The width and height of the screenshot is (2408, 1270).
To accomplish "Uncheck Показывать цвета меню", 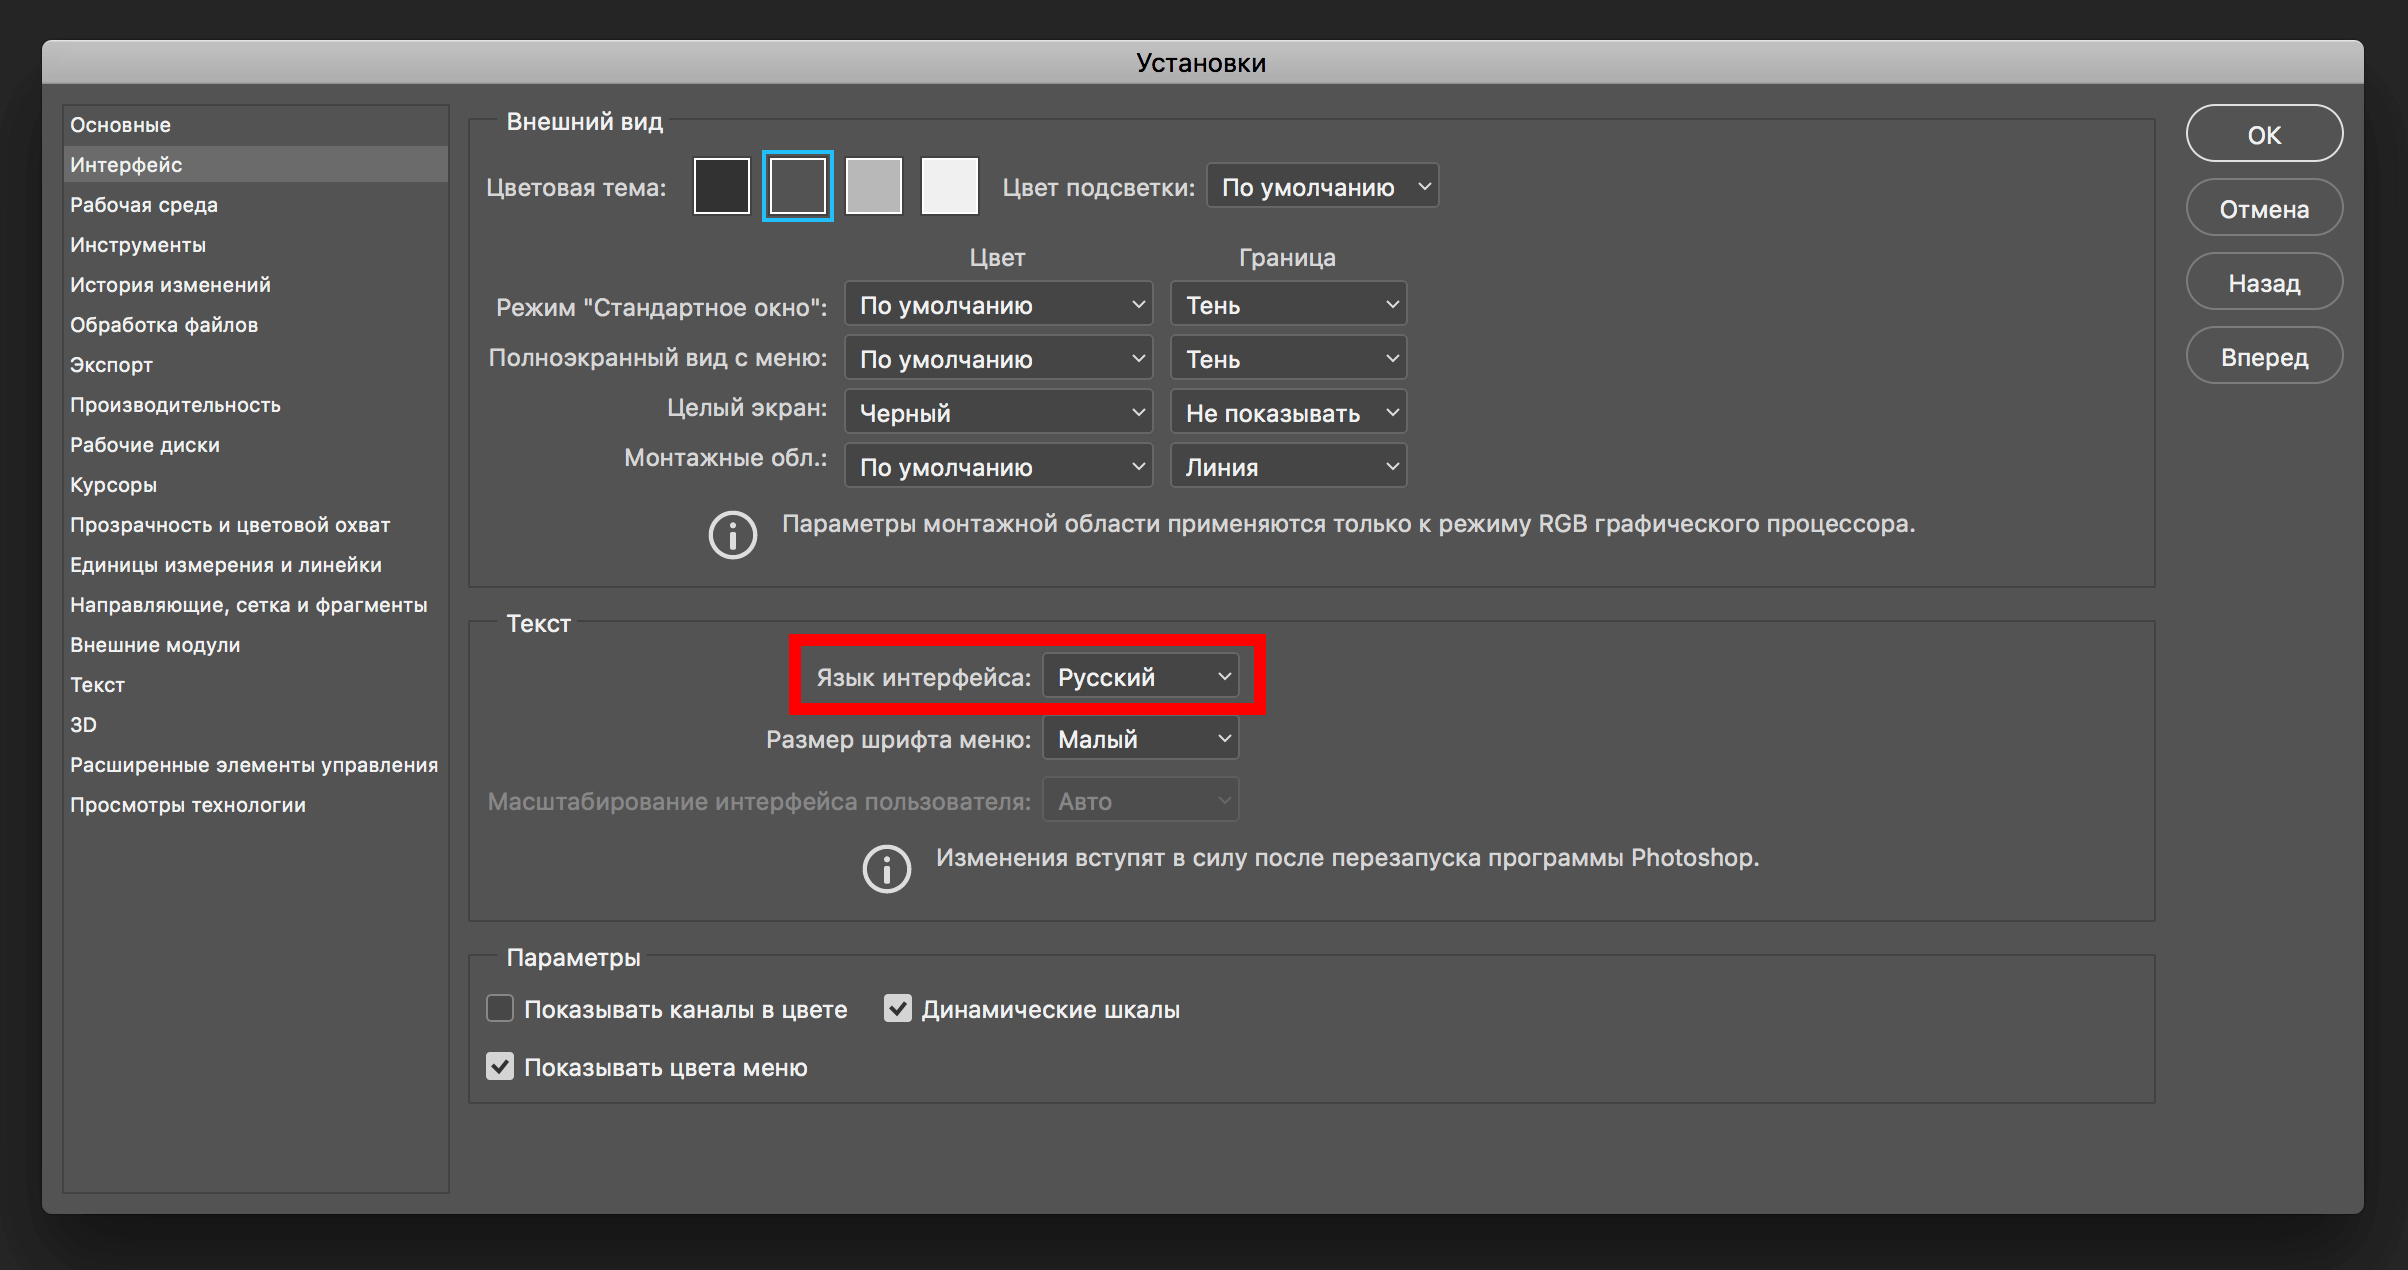I will 500,1066.
